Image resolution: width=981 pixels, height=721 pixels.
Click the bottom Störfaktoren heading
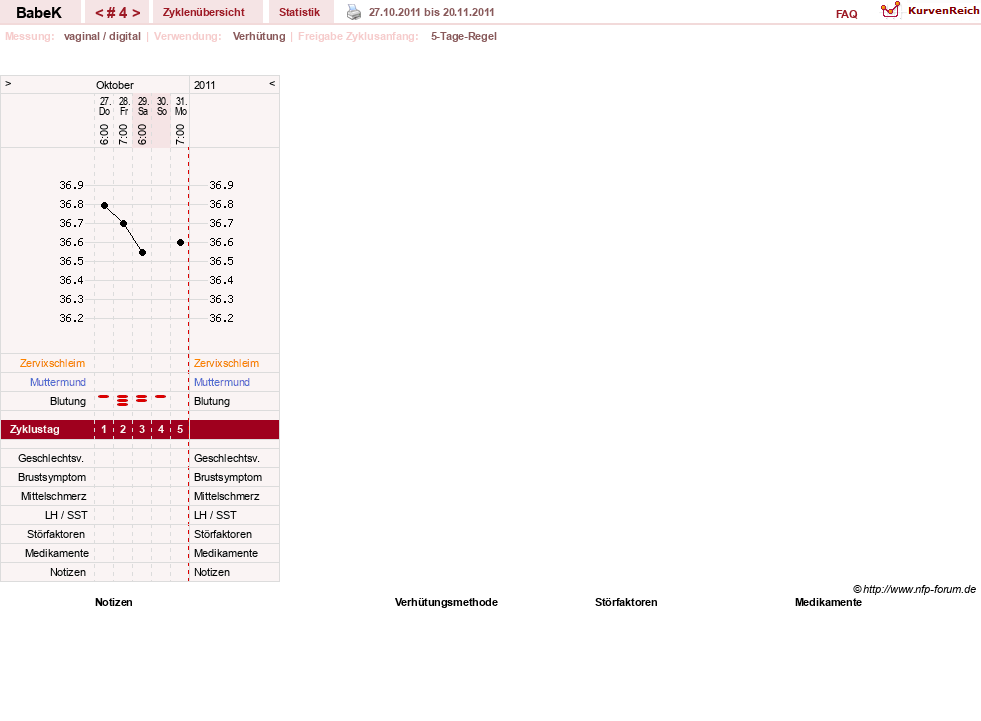[x=626, y=602]
